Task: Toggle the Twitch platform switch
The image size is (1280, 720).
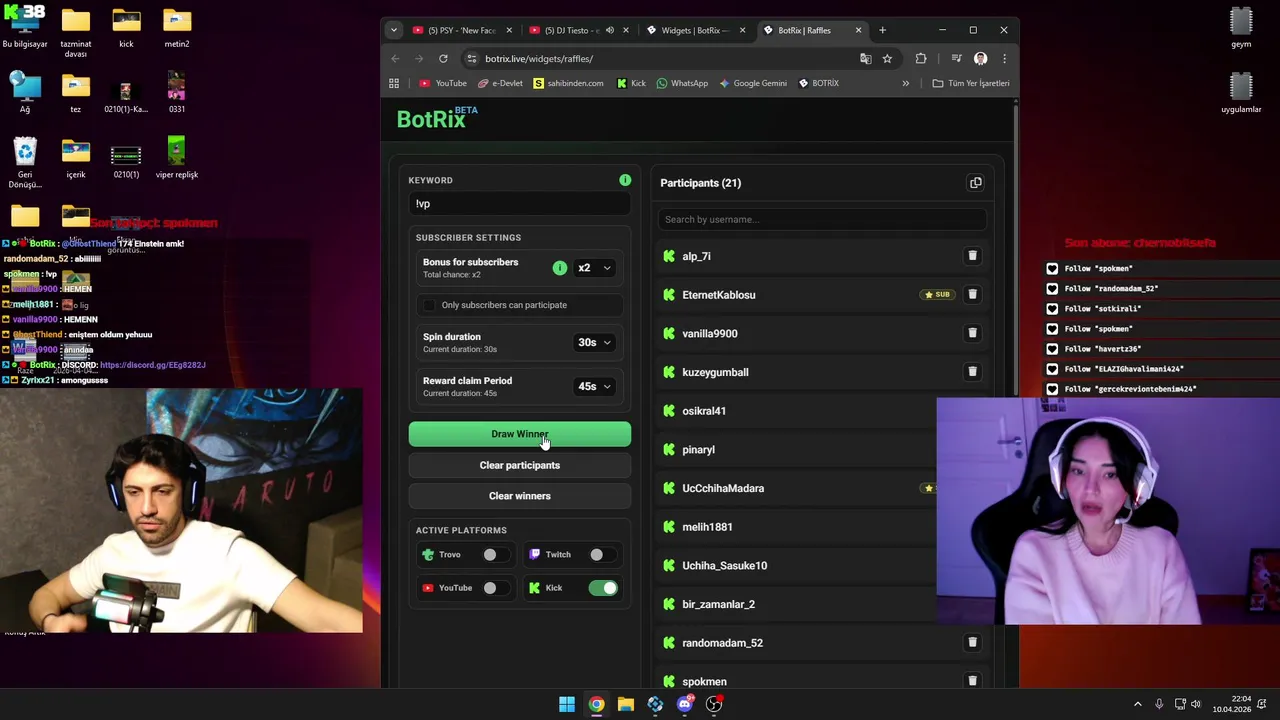Action: [x=601, y=554]
